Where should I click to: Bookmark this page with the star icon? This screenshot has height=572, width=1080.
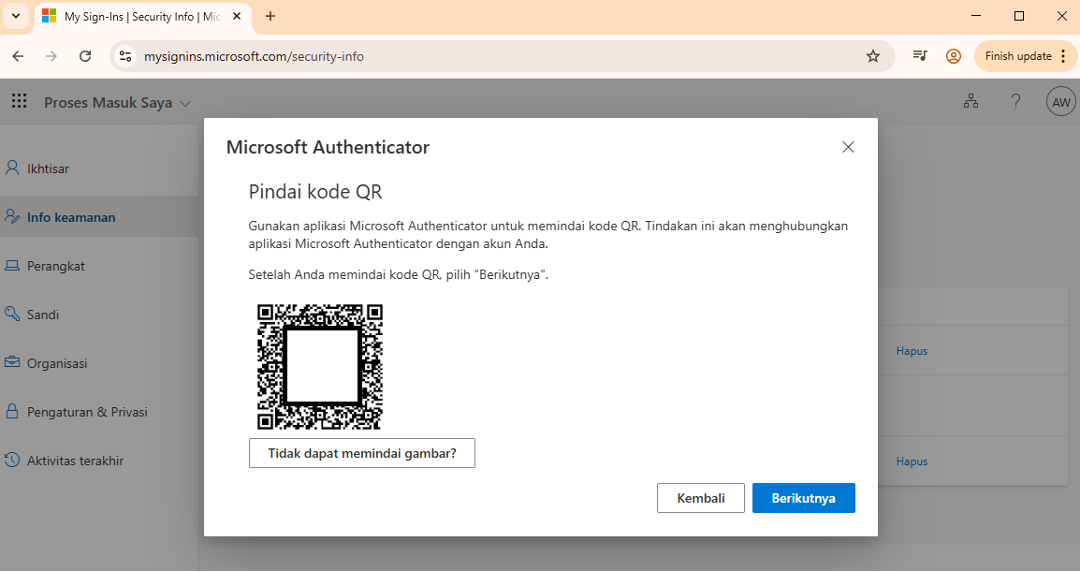tap(873, 56)
